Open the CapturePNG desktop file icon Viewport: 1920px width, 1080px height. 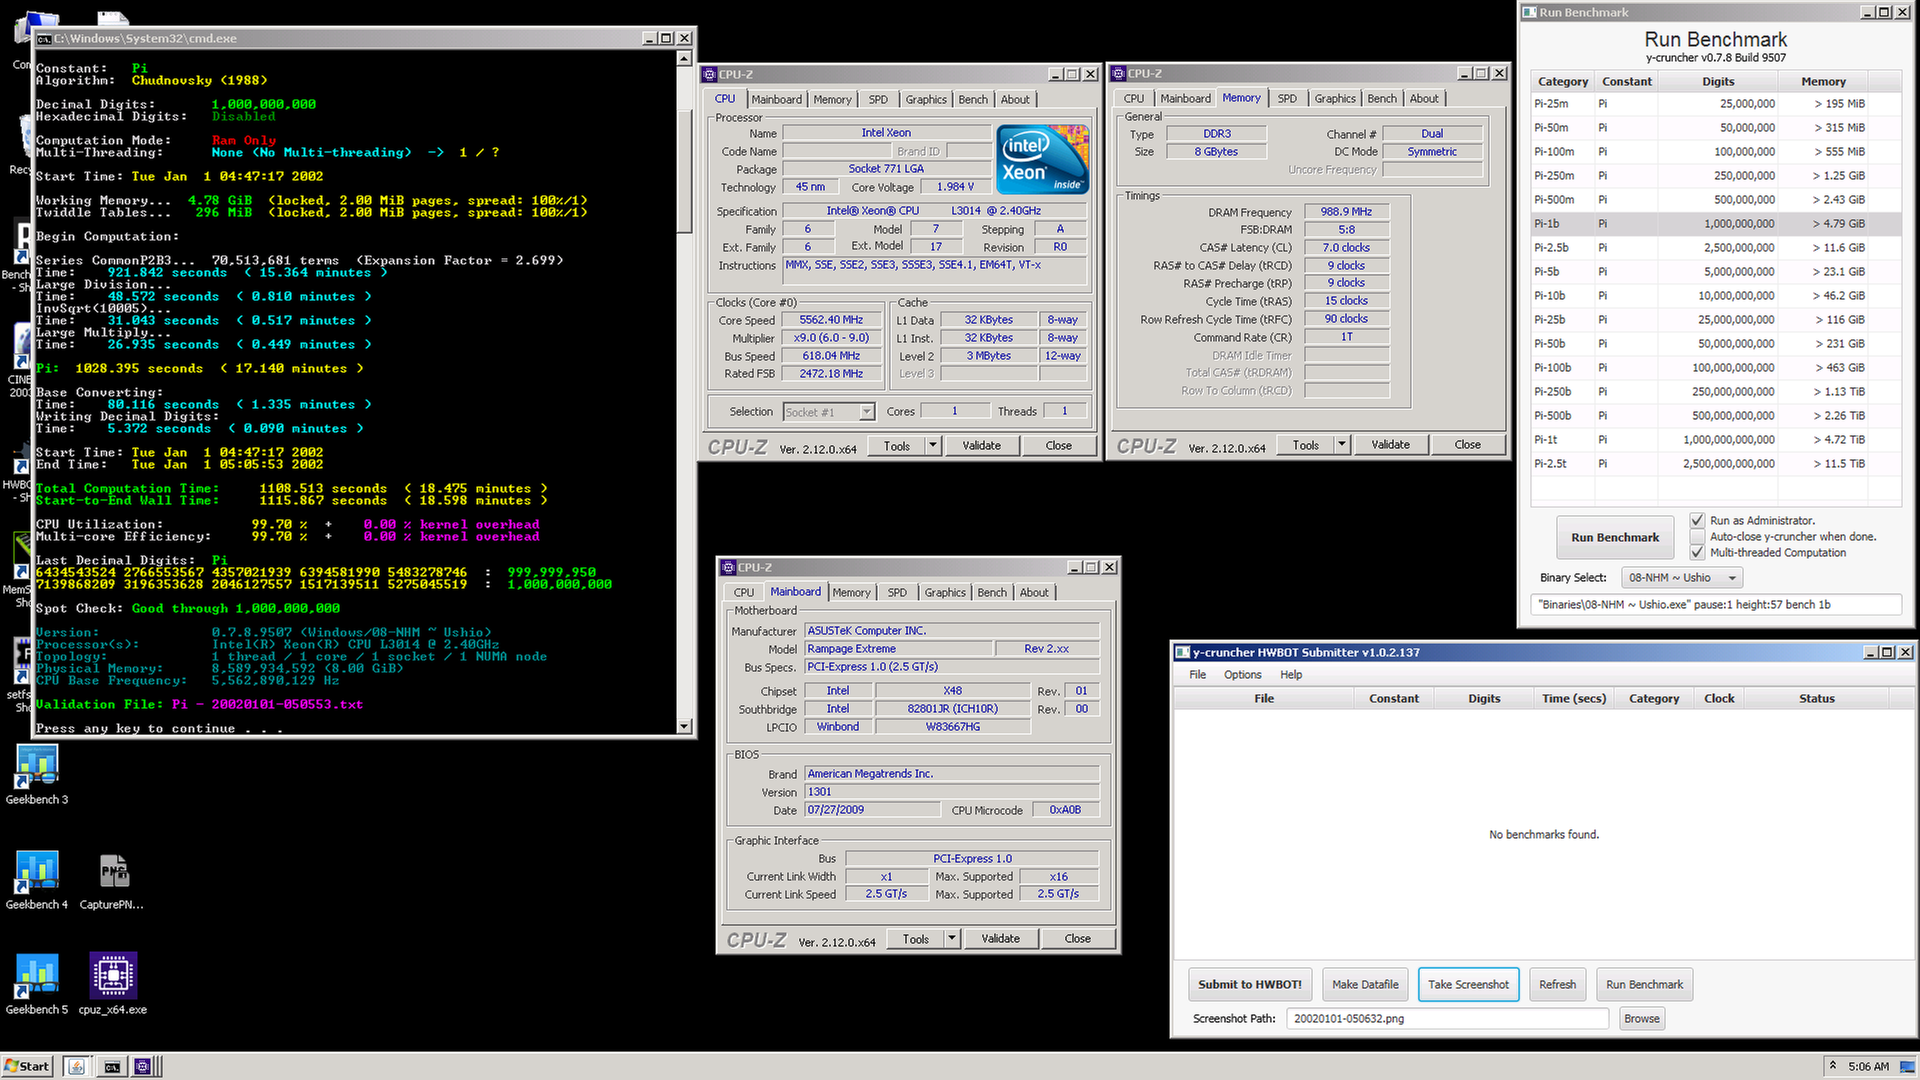[112, 880]
